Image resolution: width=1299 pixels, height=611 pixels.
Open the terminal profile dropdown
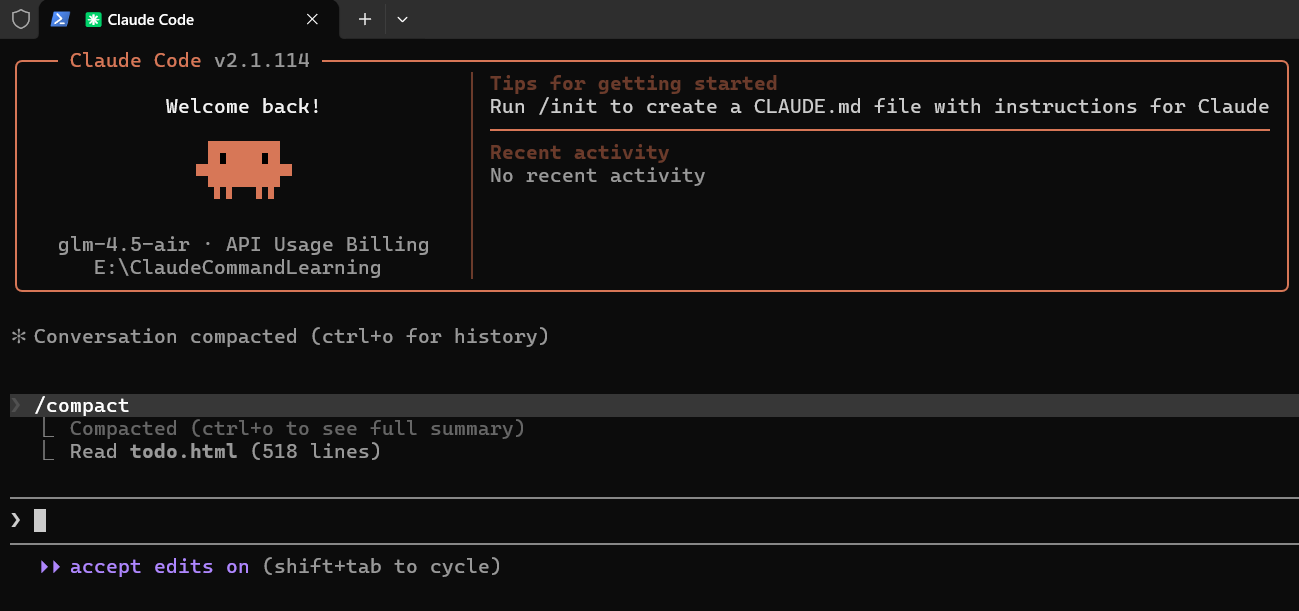(x=402, y=19)
